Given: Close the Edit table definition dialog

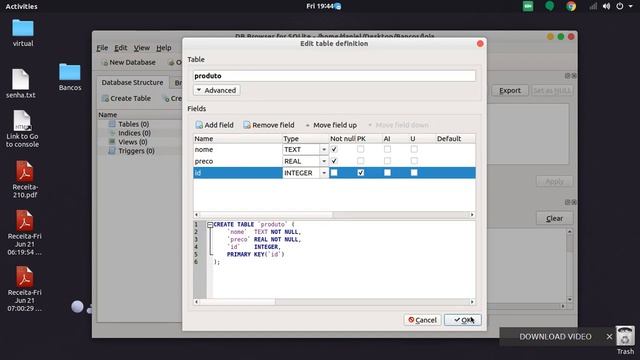Looking at the screenshot, I should [x=480, y=43].
